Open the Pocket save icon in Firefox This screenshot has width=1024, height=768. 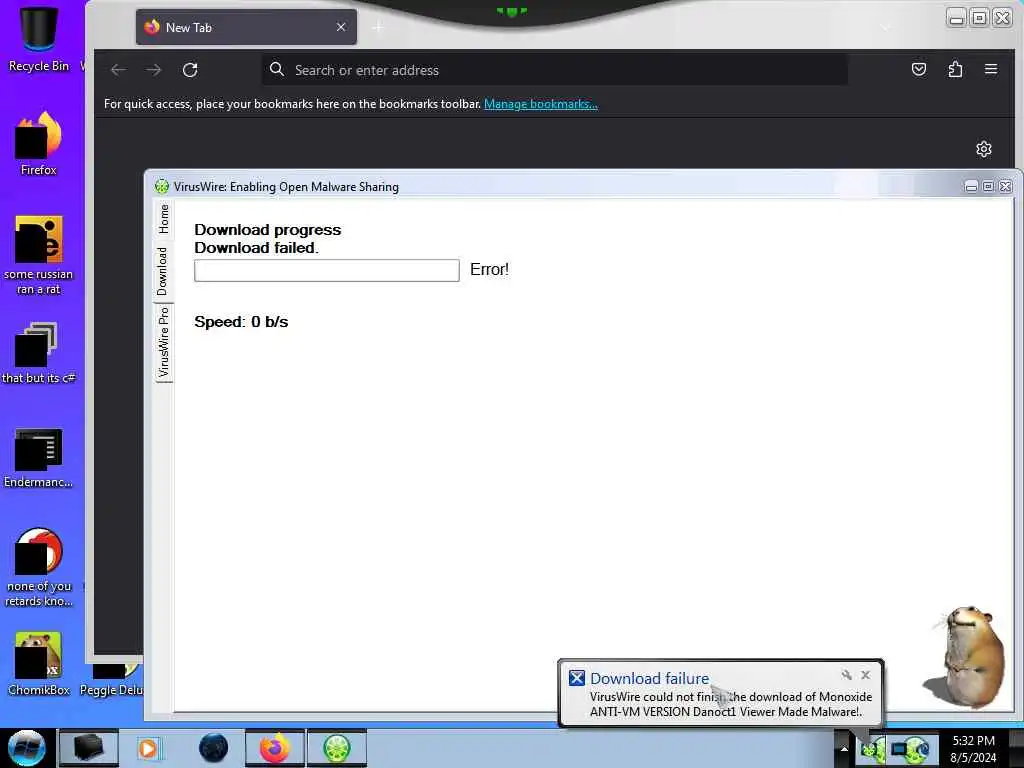pos(919,69)
